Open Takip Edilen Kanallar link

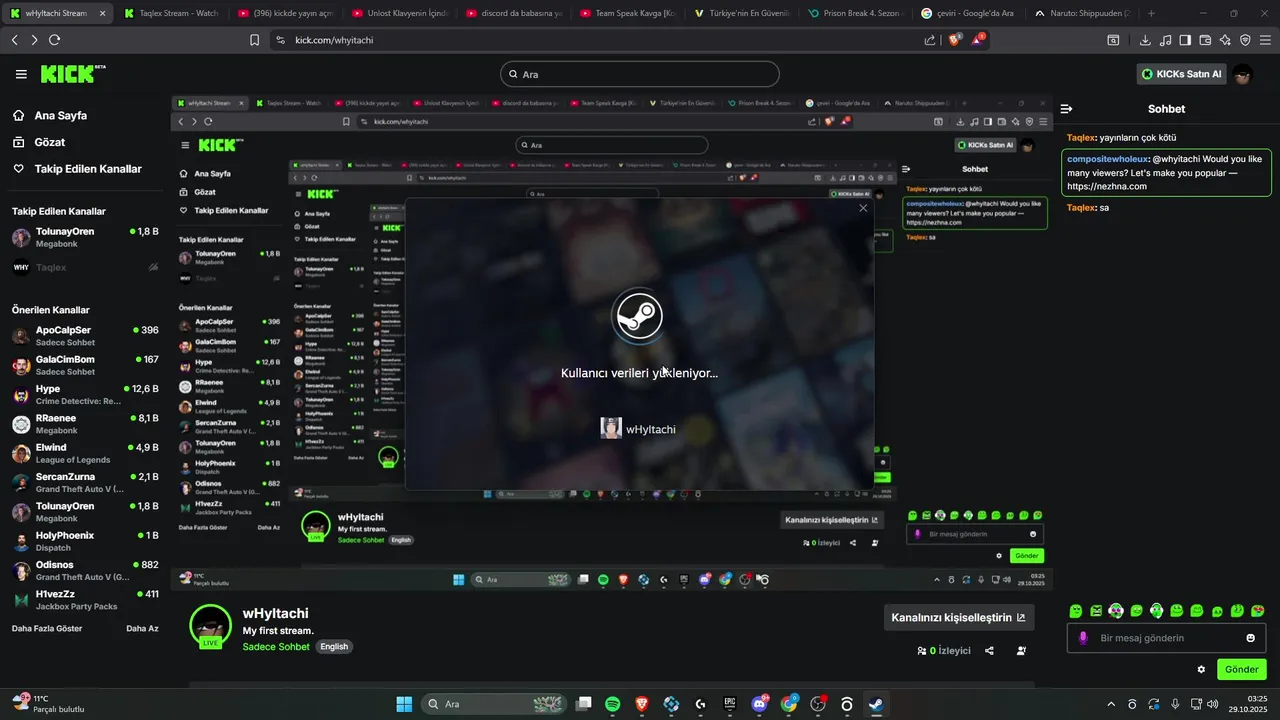[77, 169]
